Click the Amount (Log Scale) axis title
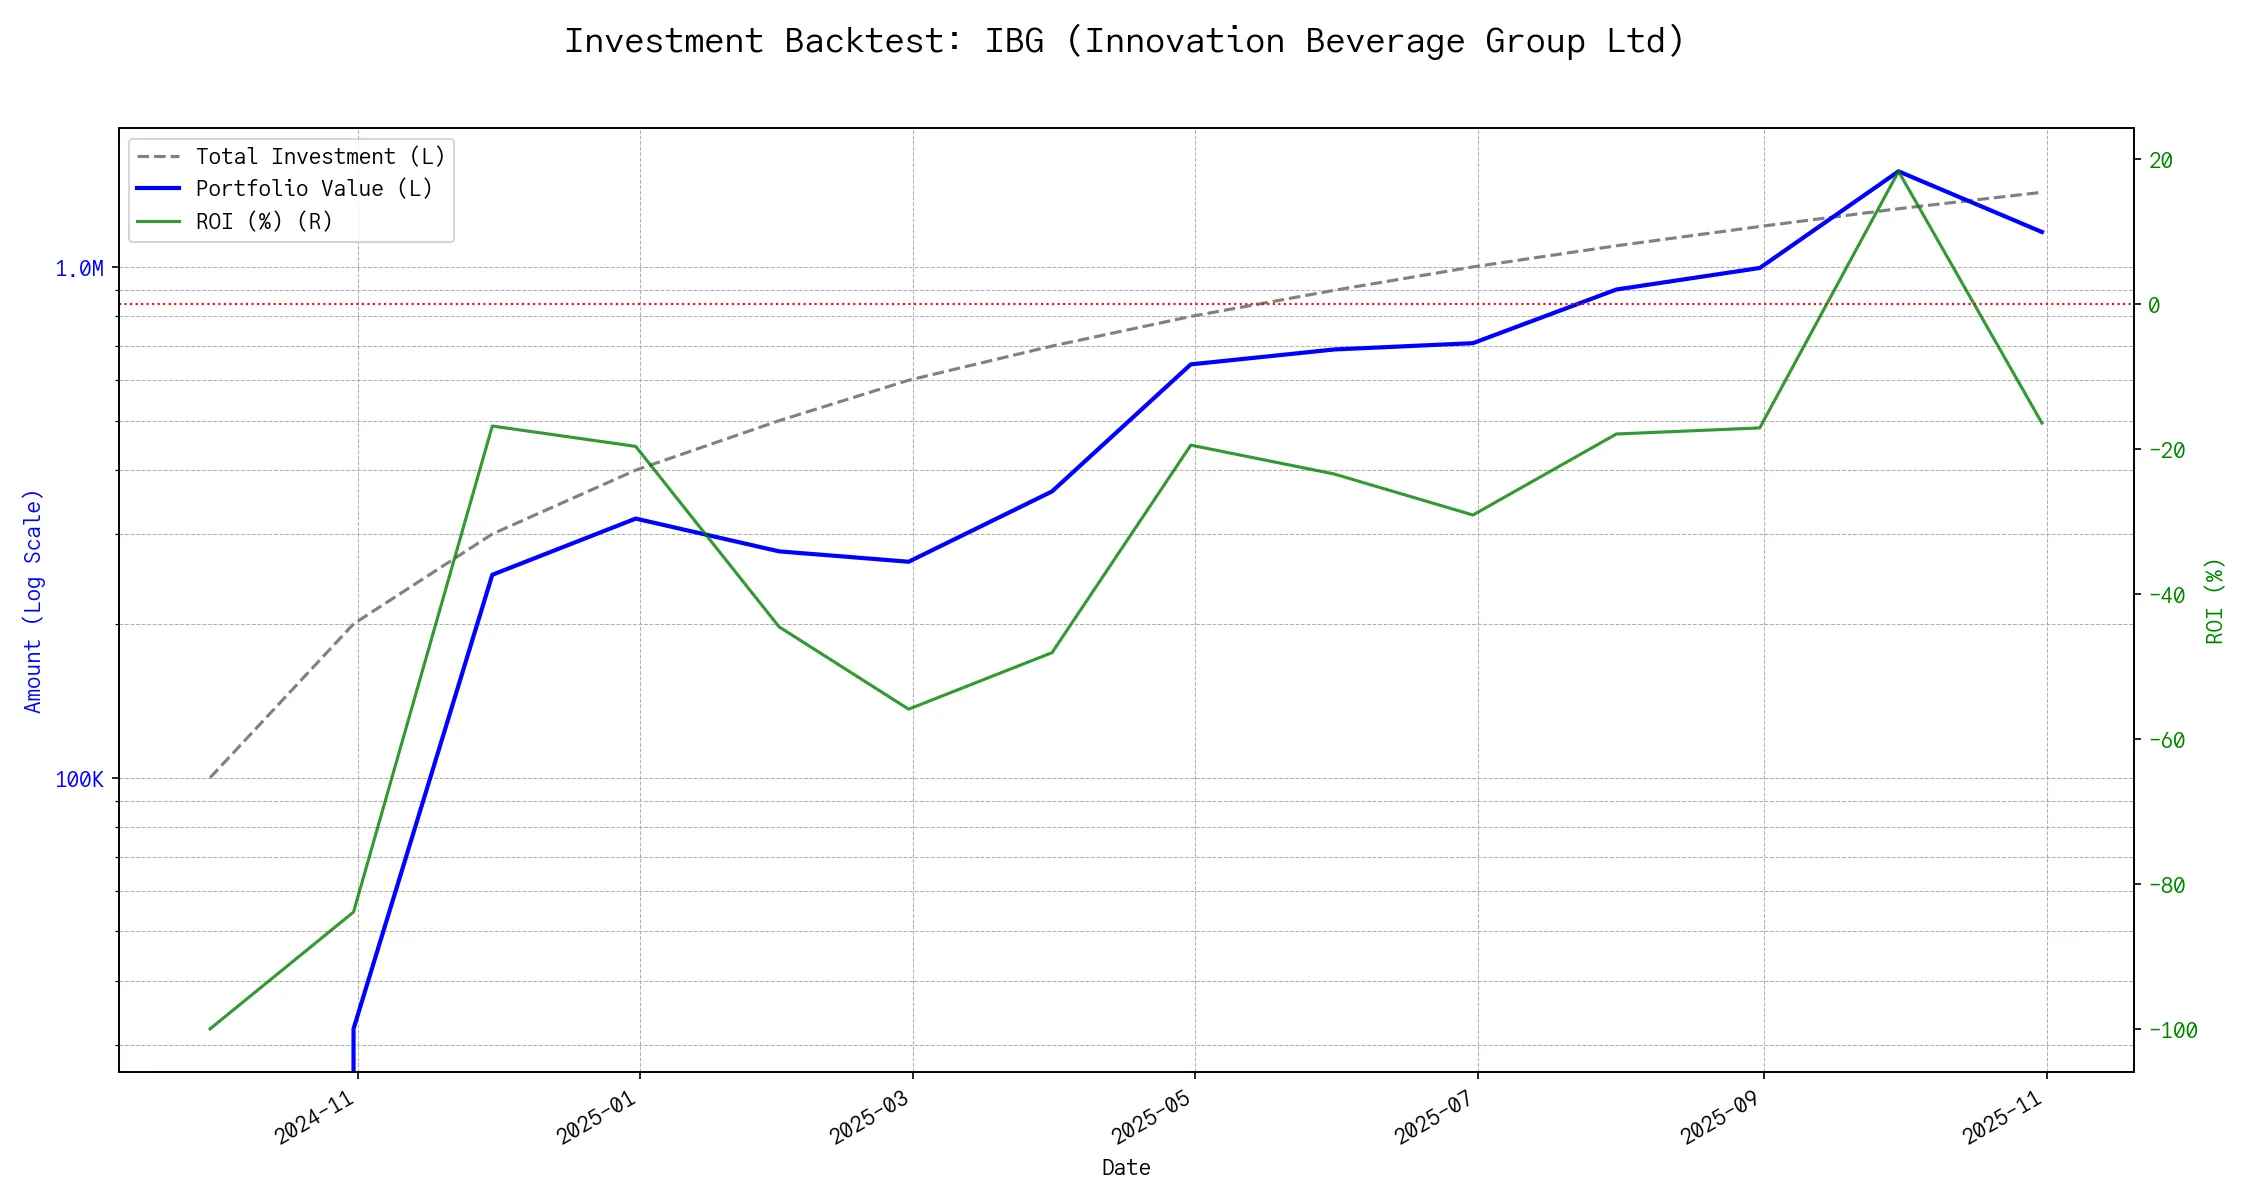This screenshot has width=2250, height=1200. [33, 601]
